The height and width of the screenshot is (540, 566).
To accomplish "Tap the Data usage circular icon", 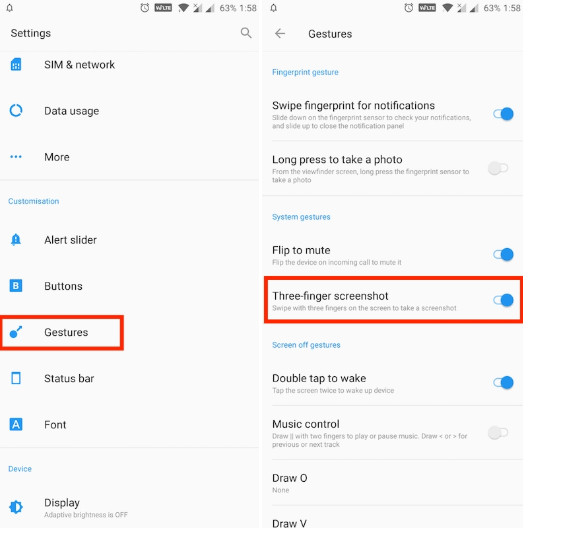I will coord(16,110).
